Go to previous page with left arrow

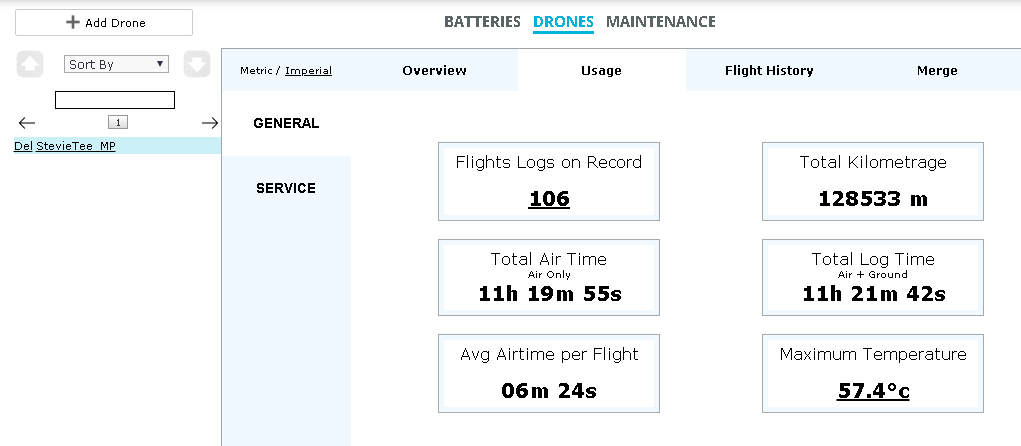coord(27,122)
